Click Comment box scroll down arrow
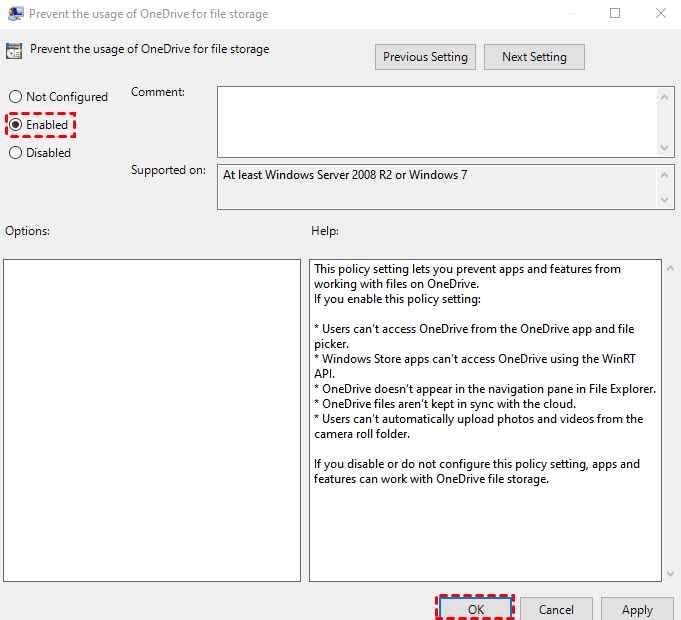681x620 pixels. (664, 148)
